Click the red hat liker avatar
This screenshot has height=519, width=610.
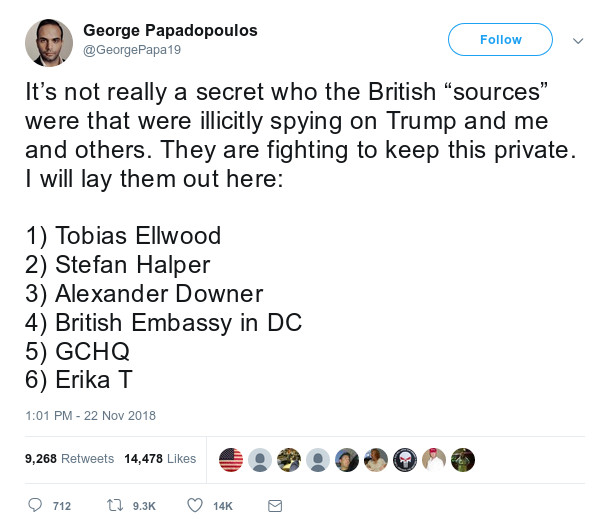434,459
